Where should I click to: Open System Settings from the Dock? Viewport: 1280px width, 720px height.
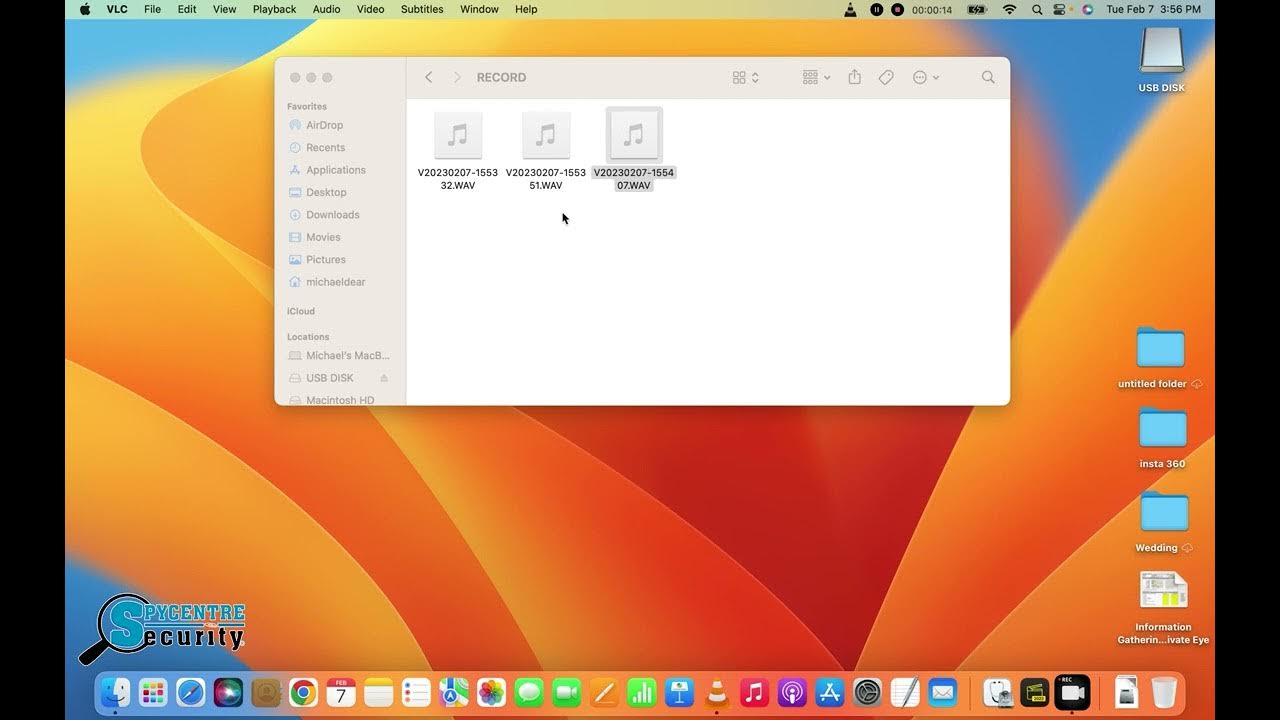(867, 692)
